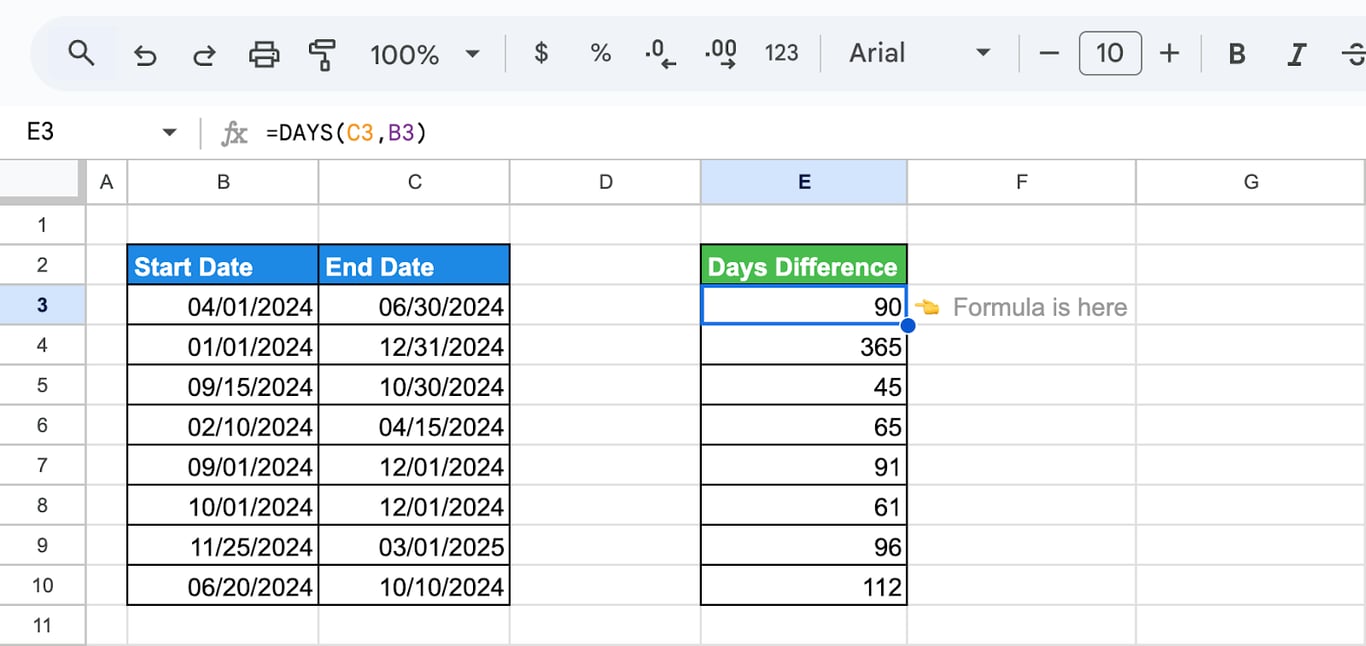Select cell with start date 01/01/2024
The image size is (1366, 646).
(x=223, y=346)
